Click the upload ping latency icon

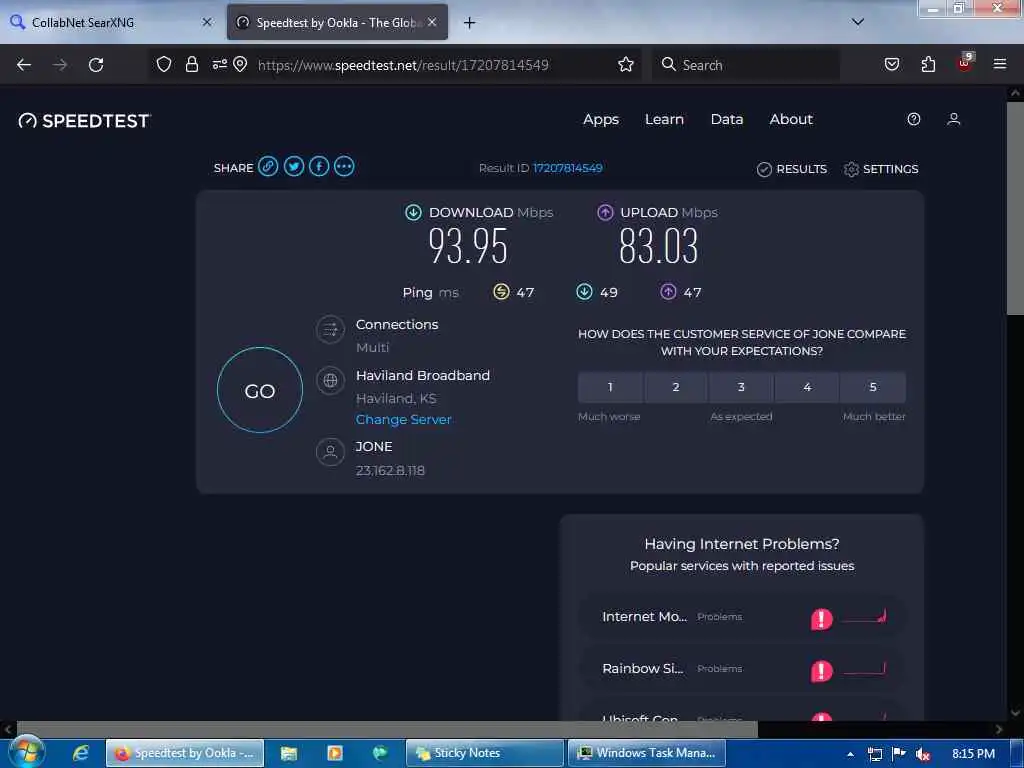point(668,291)
